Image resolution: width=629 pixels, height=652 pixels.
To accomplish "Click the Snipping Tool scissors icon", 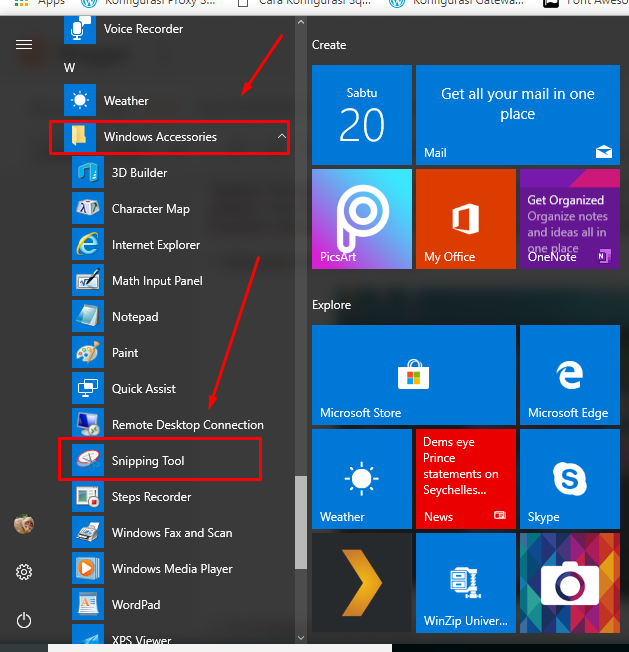I will click(x=88, y=460).
